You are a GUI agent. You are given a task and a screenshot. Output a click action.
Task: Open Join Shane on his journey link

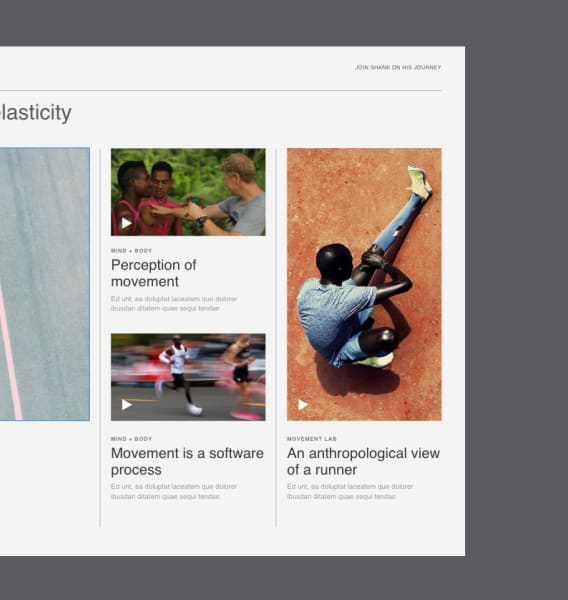[x=398, y=67]
